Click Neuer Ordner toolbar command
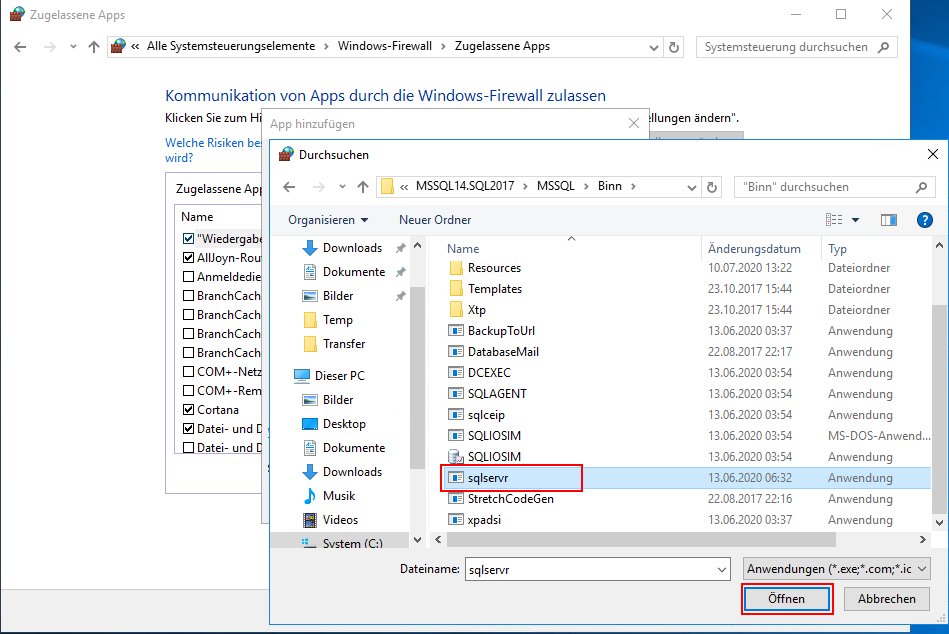949x634 pixels. [x=435, y=220]
